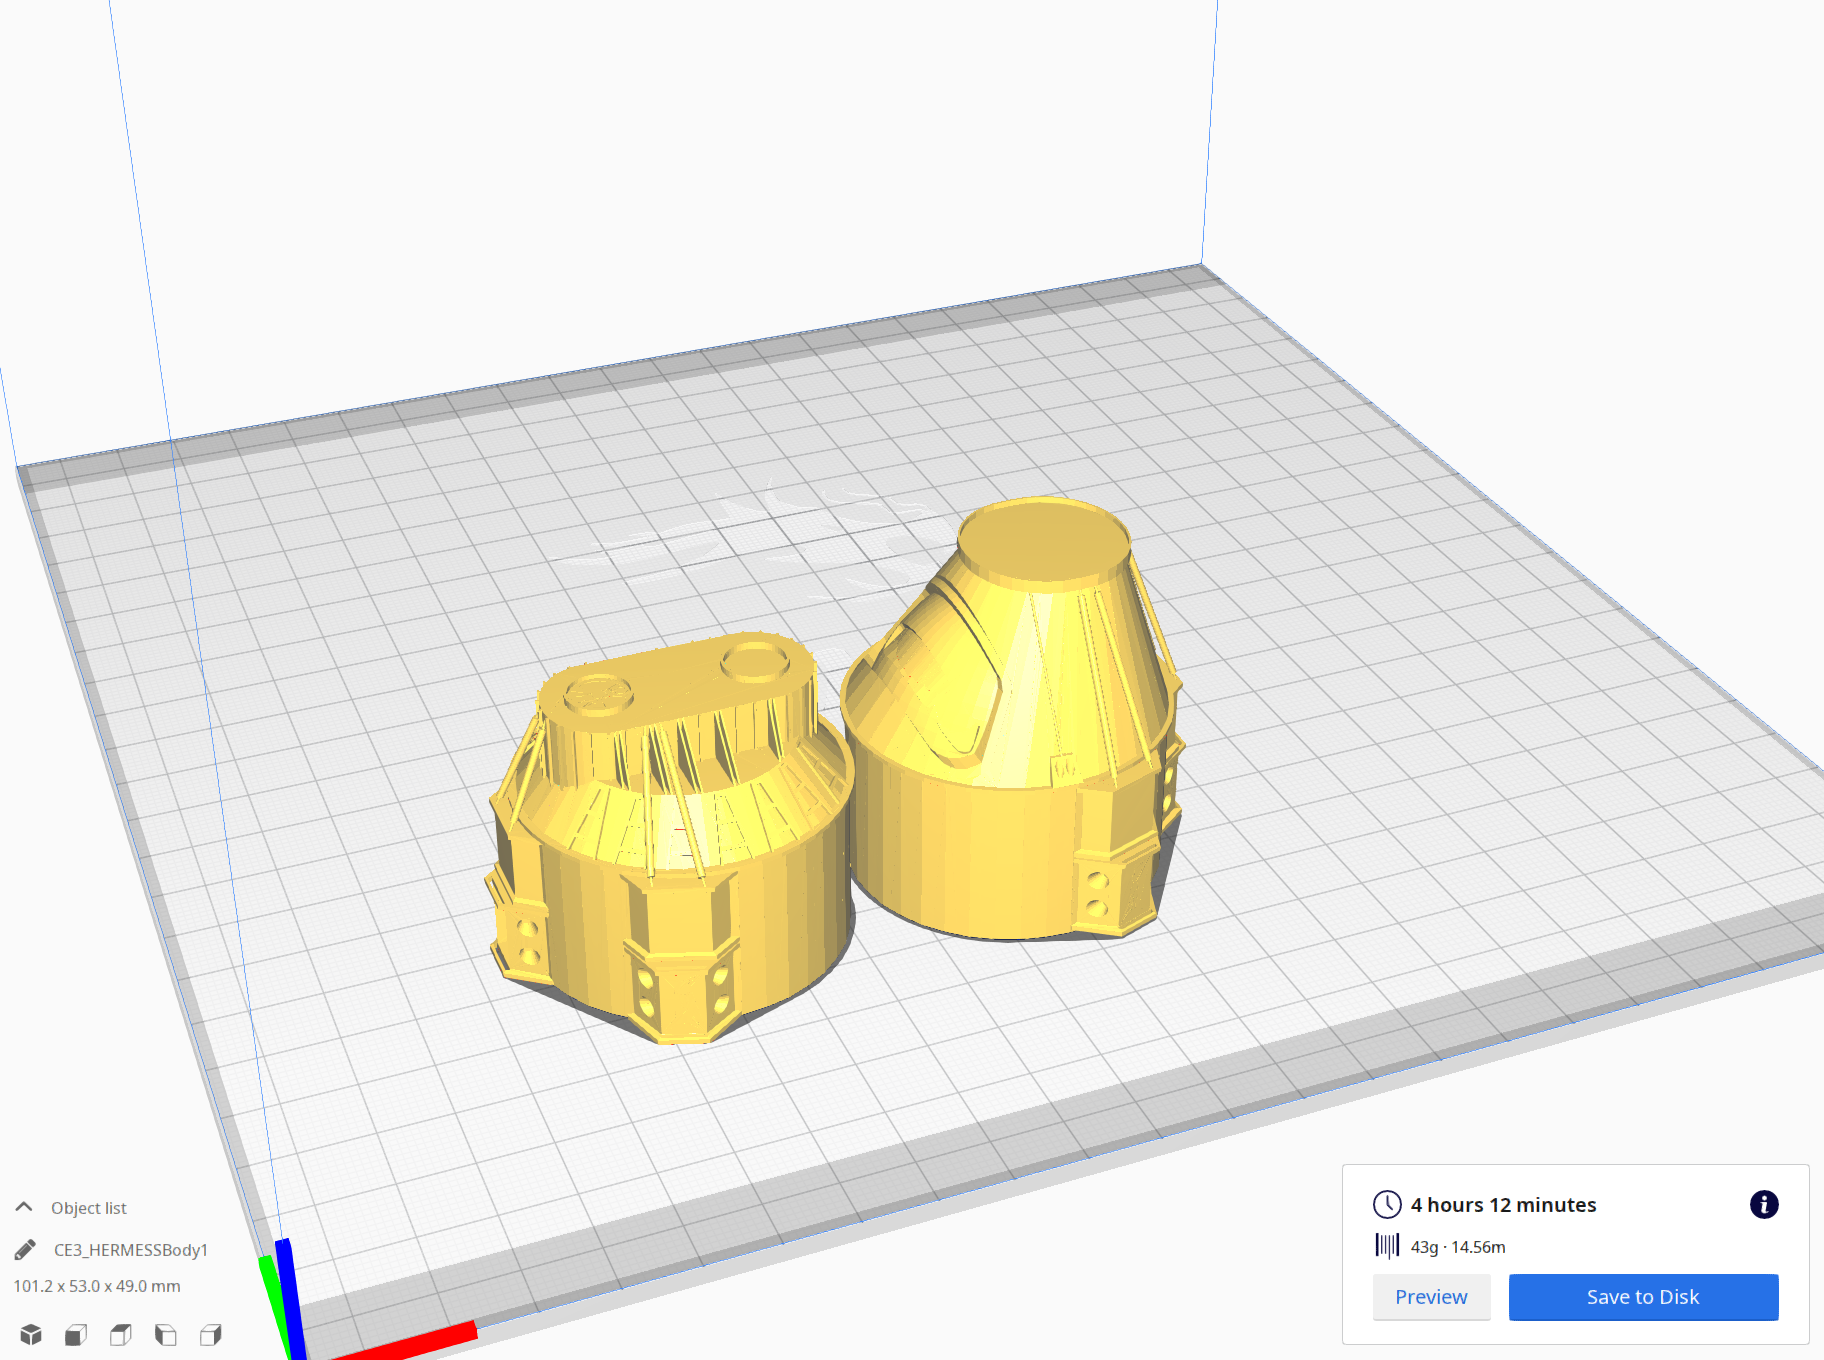1824x1360 pixels.
Task: Click the filament barcode icon
Action: (1387, 1246)
